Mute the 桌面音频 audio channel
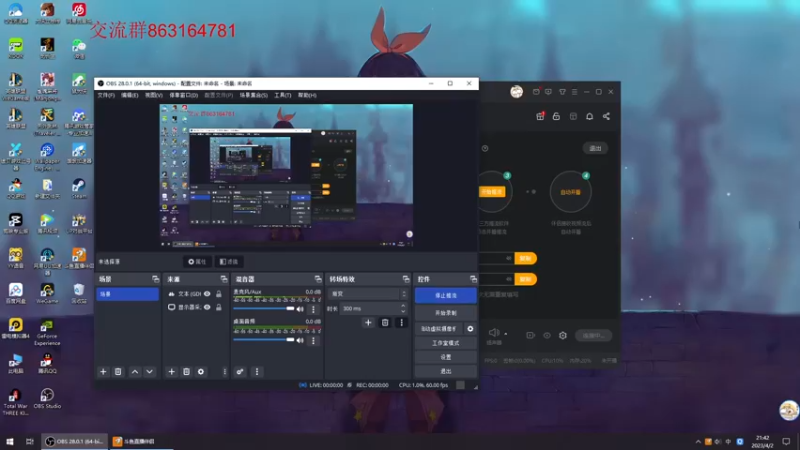 [x=301, y=340]
